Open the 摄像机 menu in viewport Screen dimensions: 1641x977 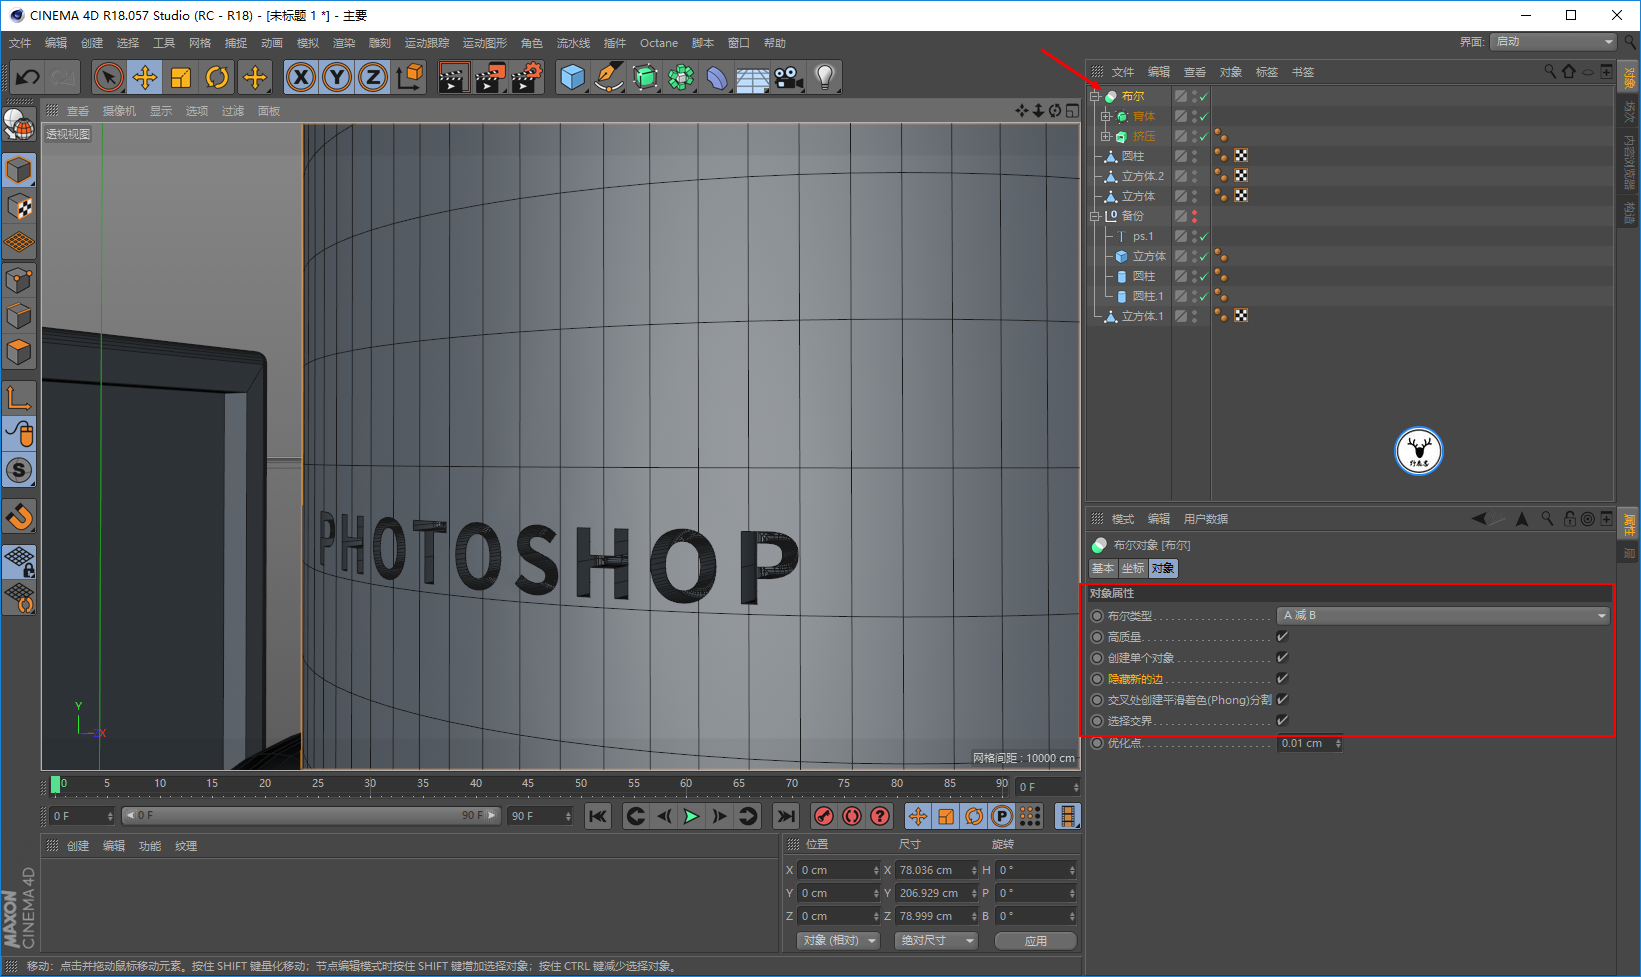(119, 111)
